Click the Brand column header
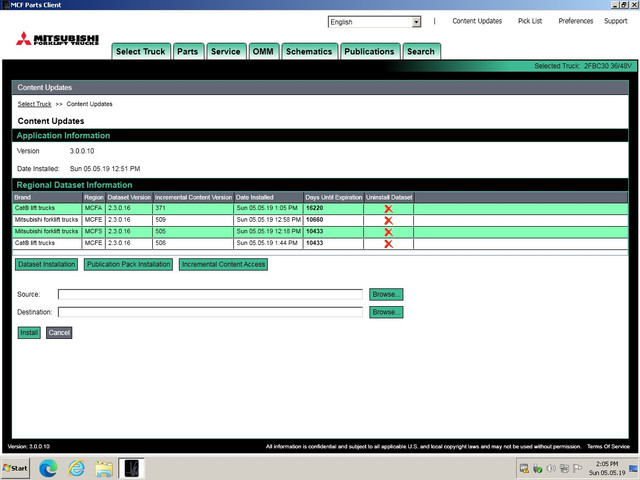Screen dimensions: 640x480 [x=47, y=198]
